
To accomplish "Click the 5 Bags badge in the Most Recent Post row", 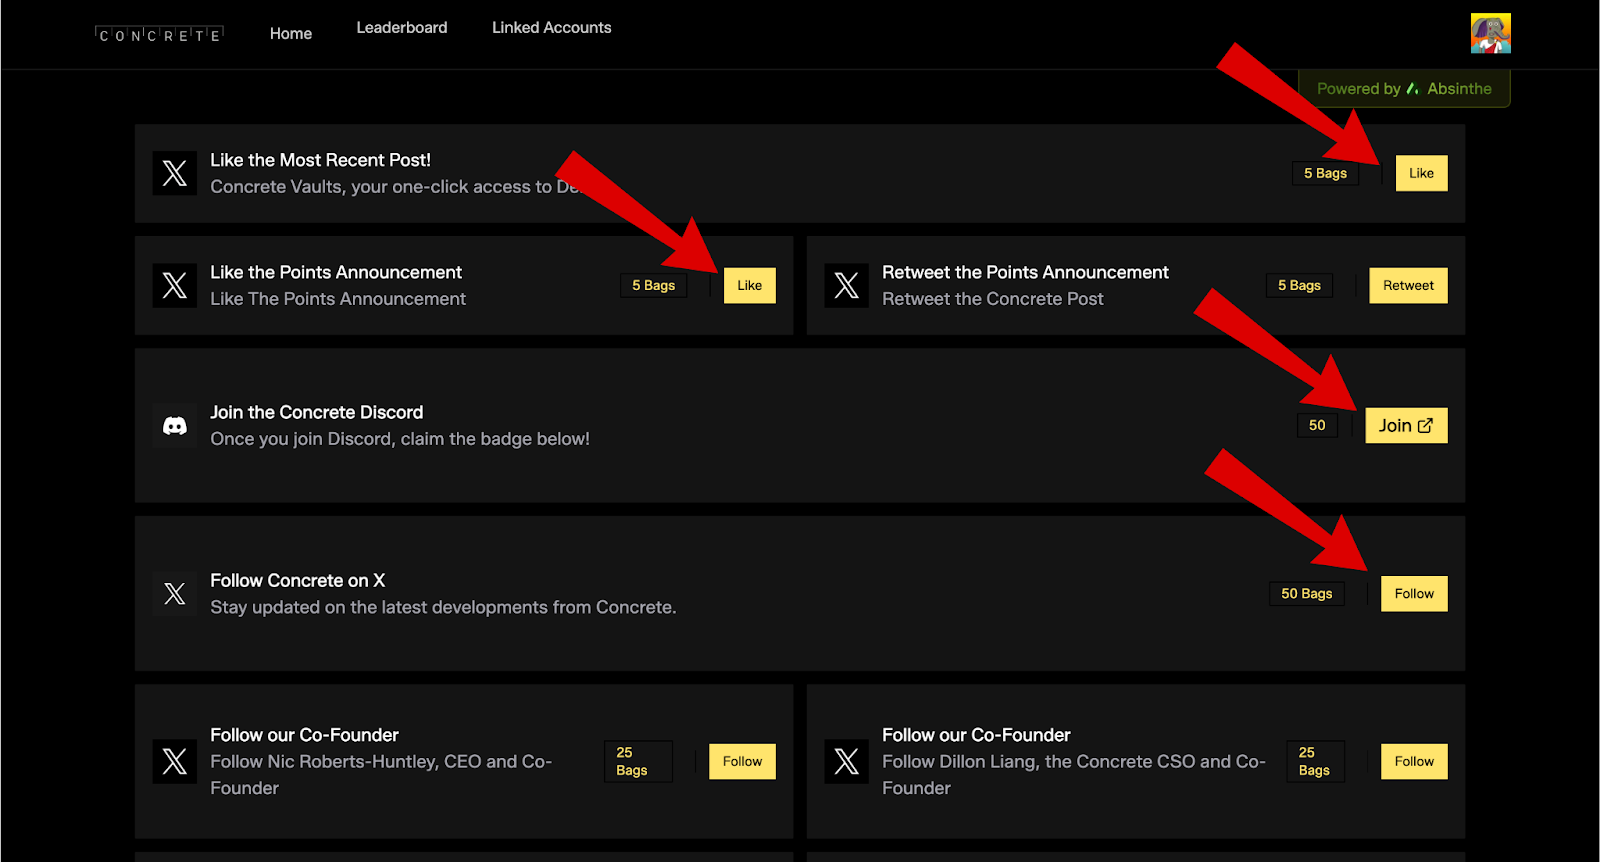I will tap(1325, 173).
